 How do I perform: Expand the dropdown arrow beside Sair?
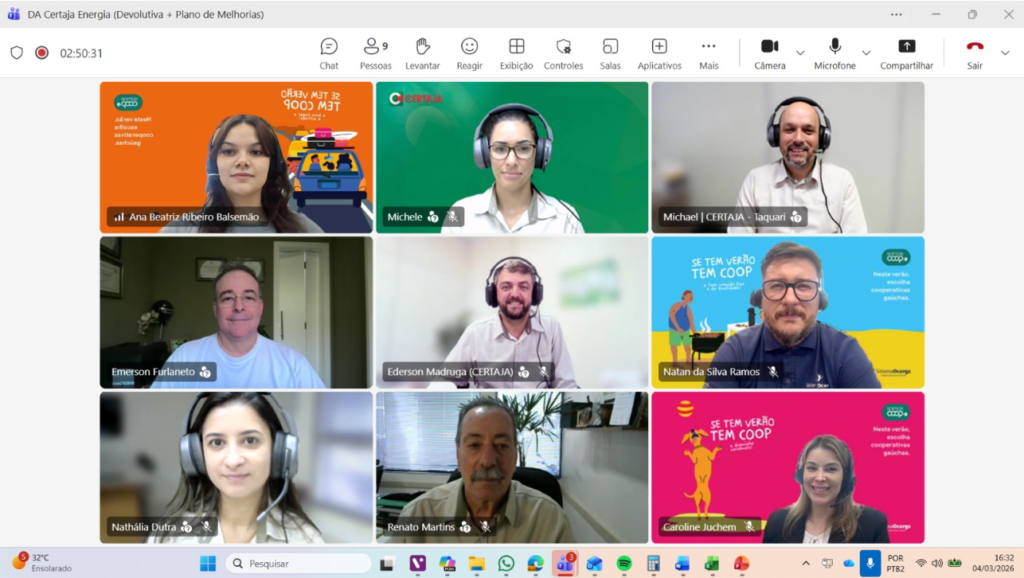[1005, 53]
